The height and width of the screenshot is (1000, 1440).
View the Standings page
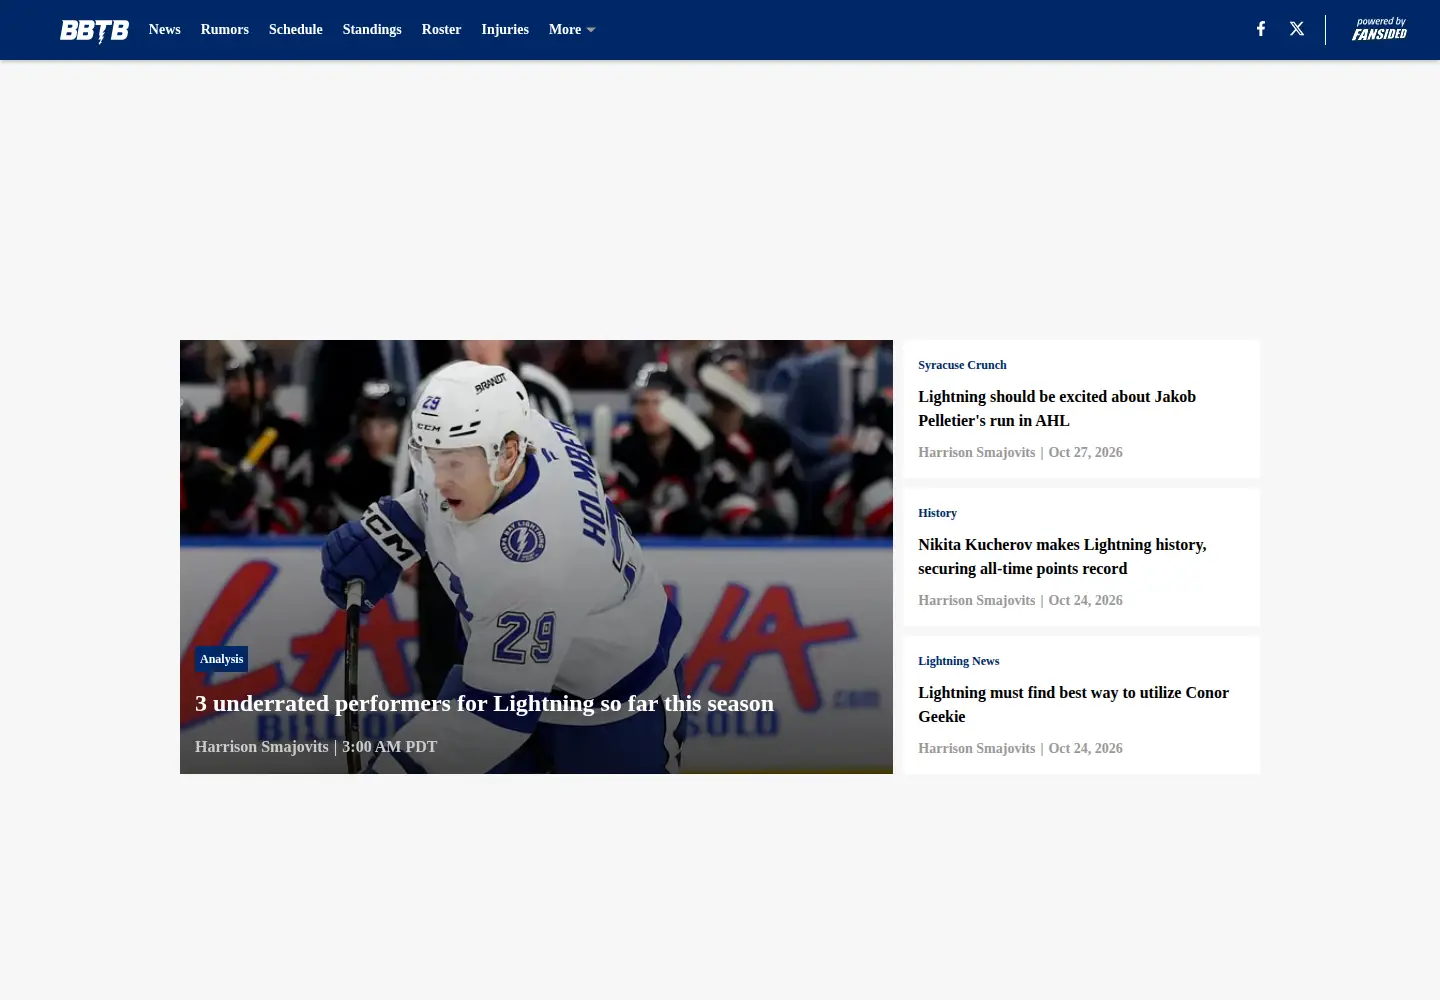(x=372, y=30)
